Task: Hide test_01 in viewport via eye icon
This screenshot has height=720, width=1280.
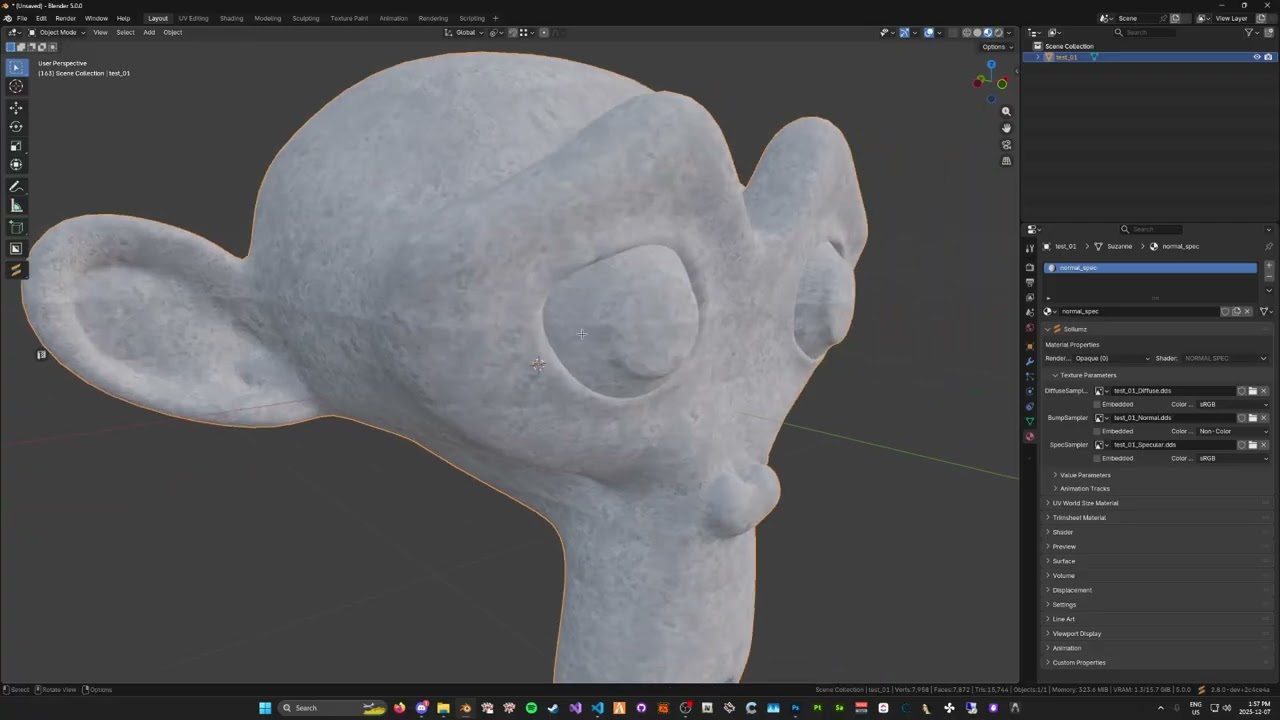Action: (x=1257, y=57)
